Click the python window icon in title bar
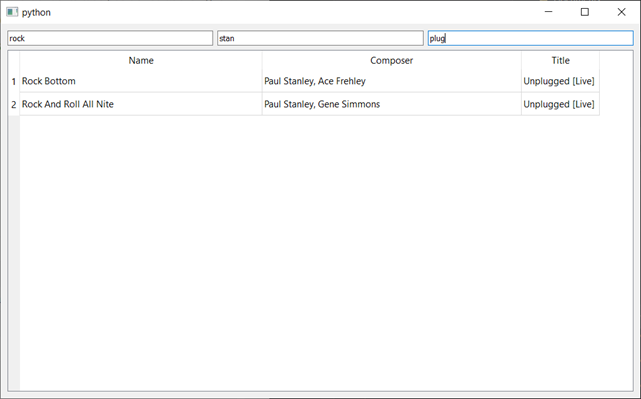 coord(12,12)
